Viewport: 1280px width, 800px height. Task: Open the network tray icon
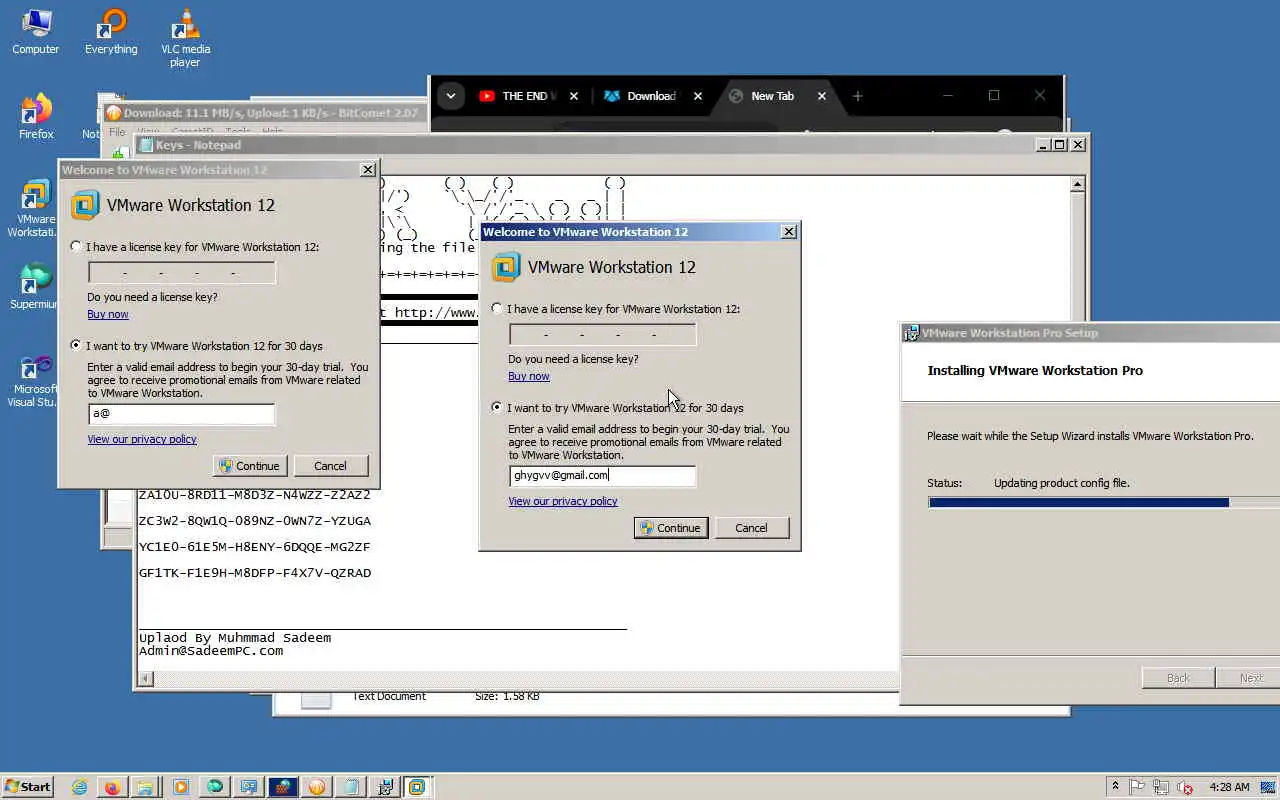[x=1160, y=787]
